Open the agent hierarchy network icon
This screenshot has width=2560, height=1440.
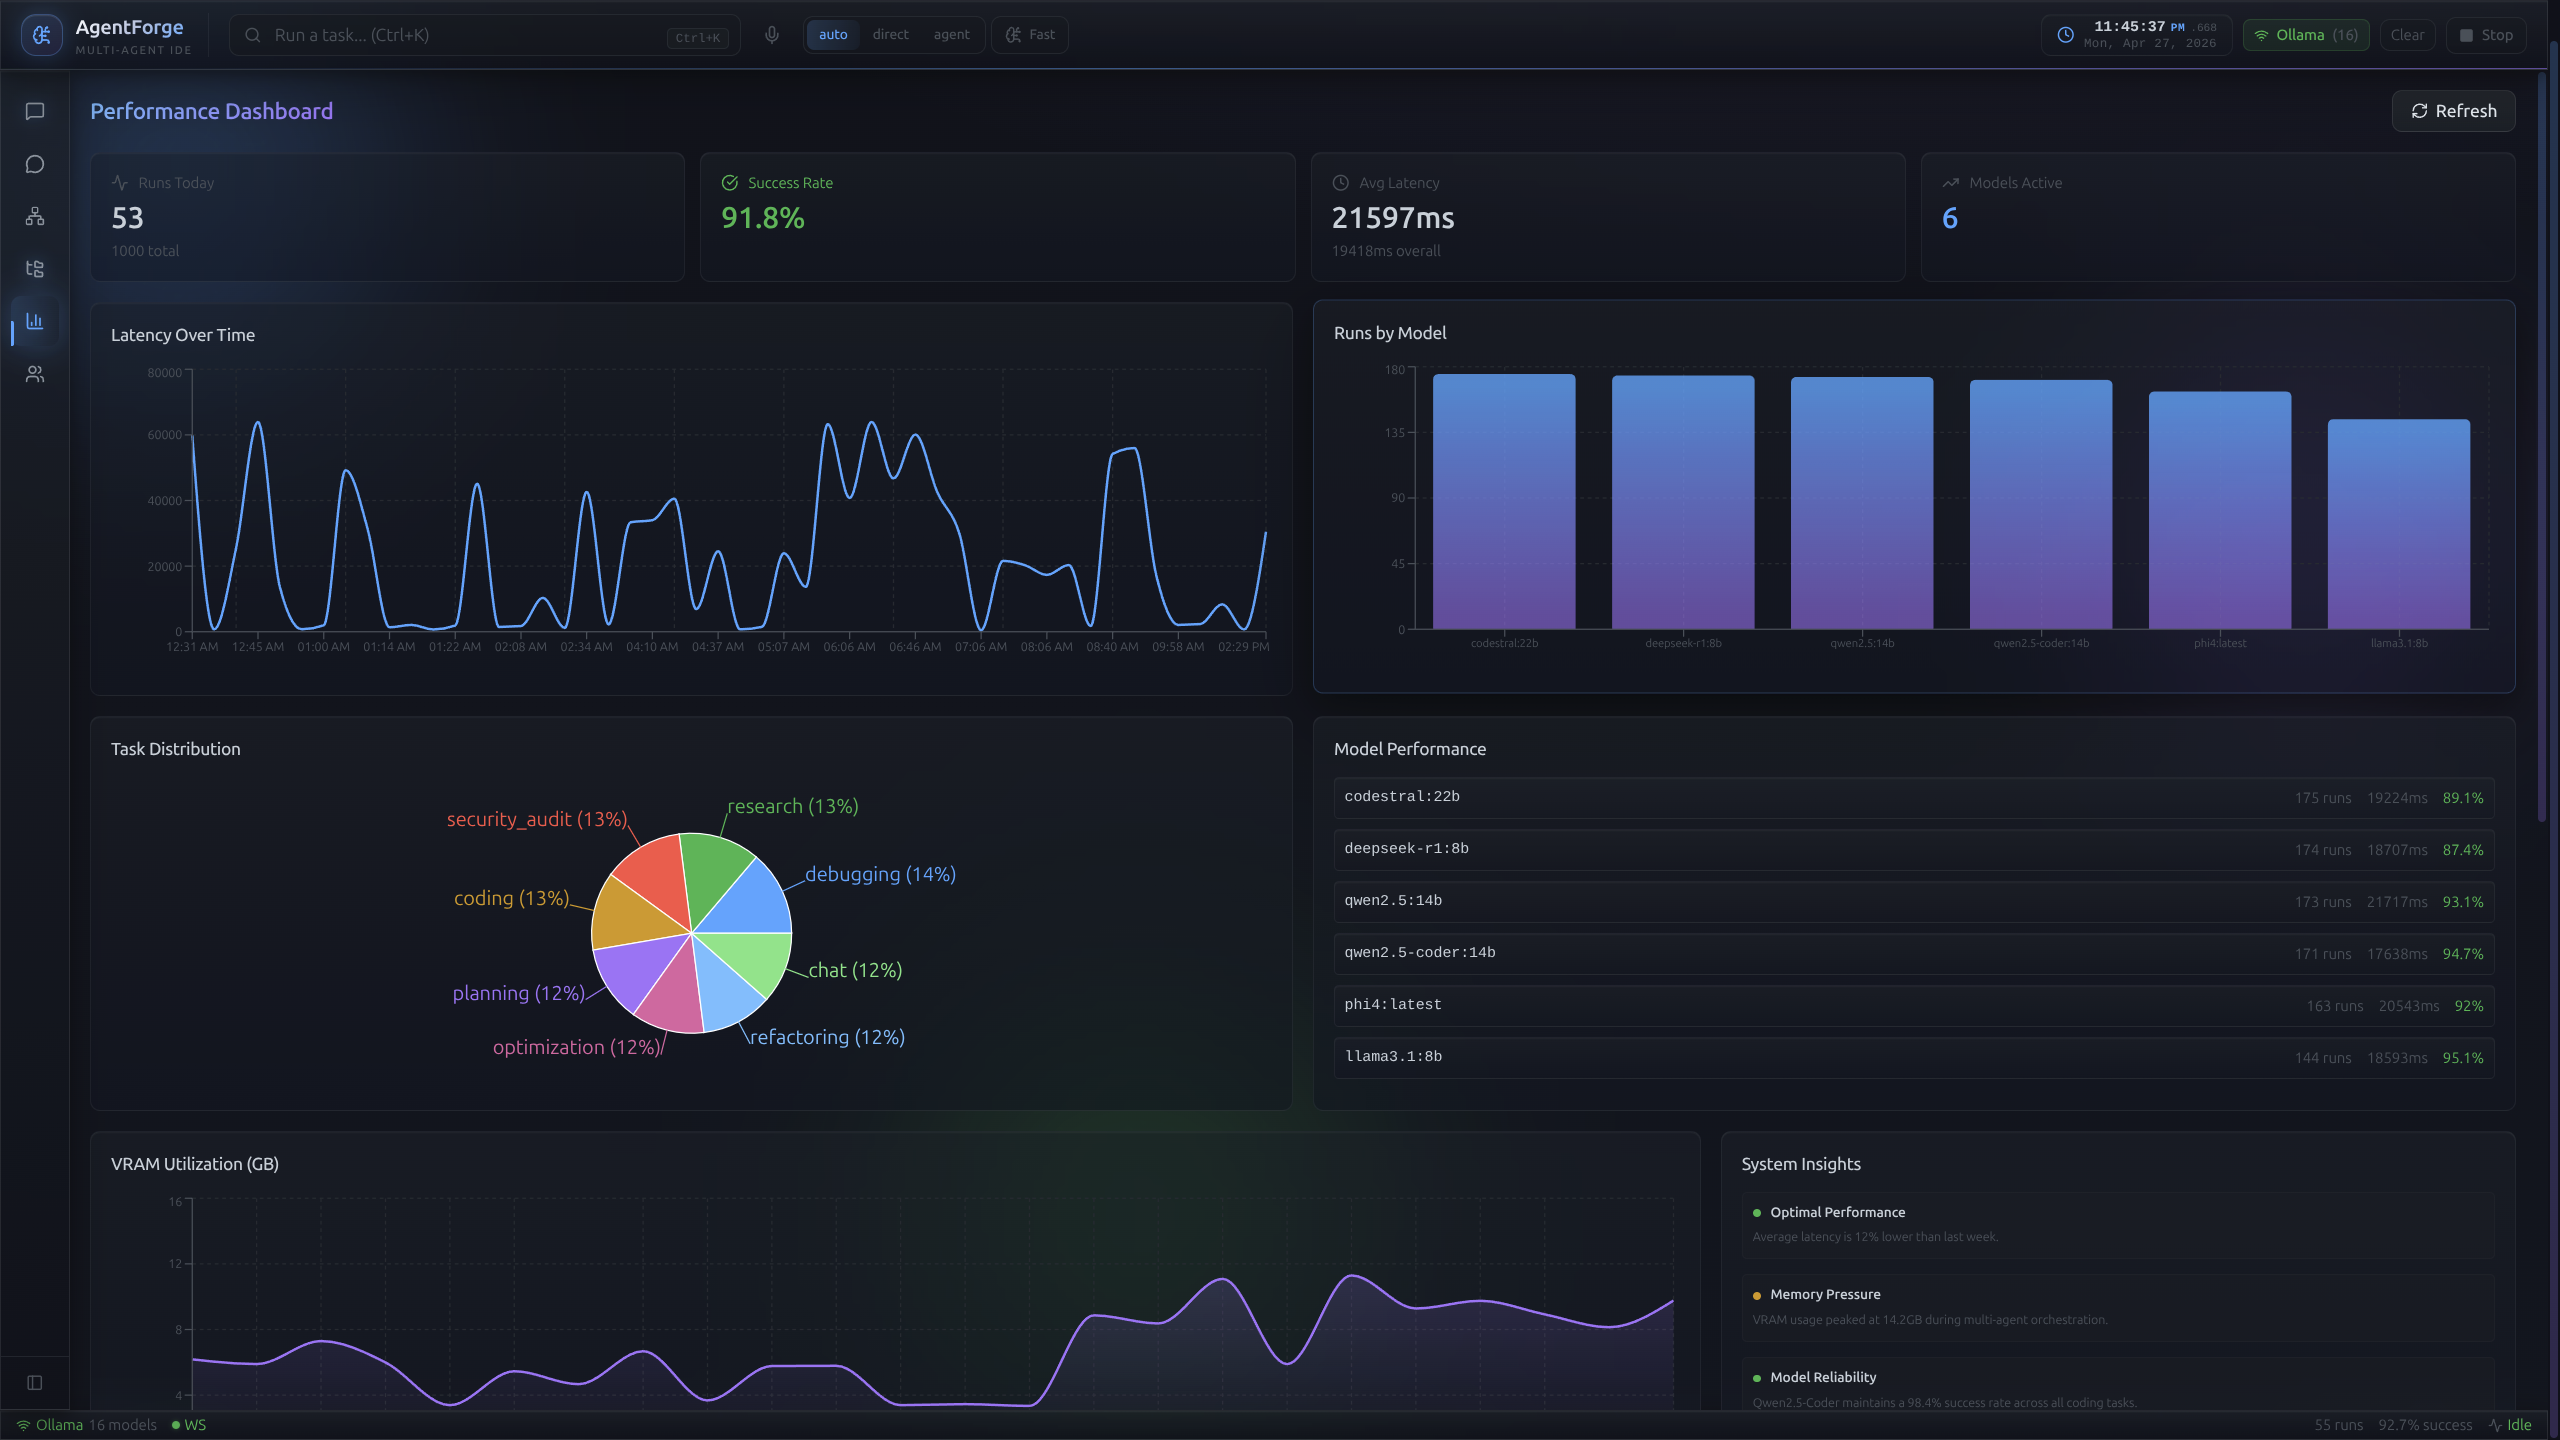pyautogui.click(x=35, y=216)
